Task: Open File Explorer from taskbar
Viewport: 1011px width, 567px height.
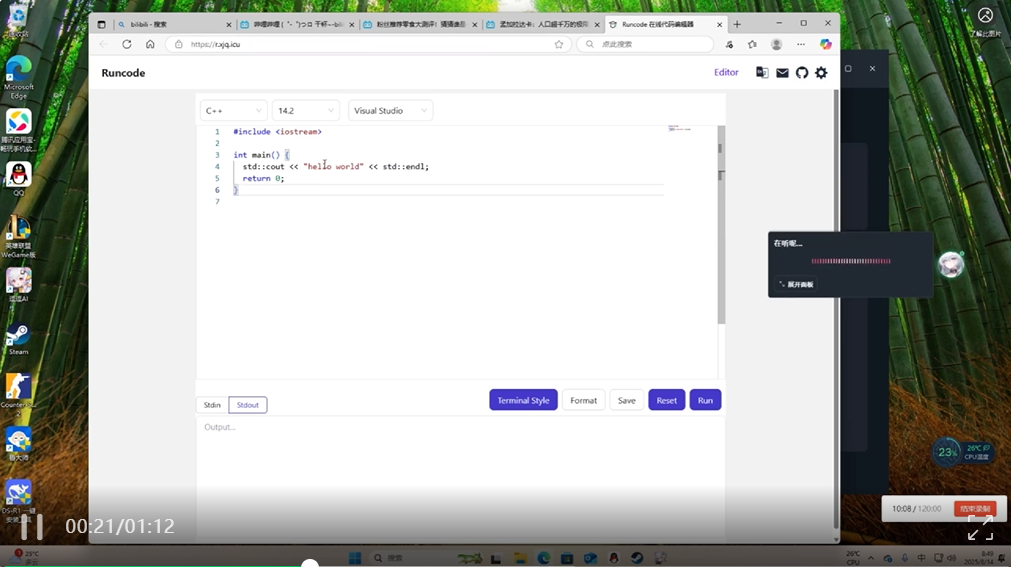Action: click(x=520, y=558)
